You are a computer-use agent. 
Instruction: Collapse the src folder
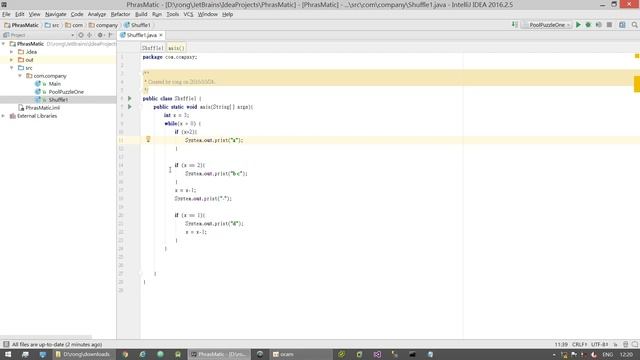click(x=12, y=68)
